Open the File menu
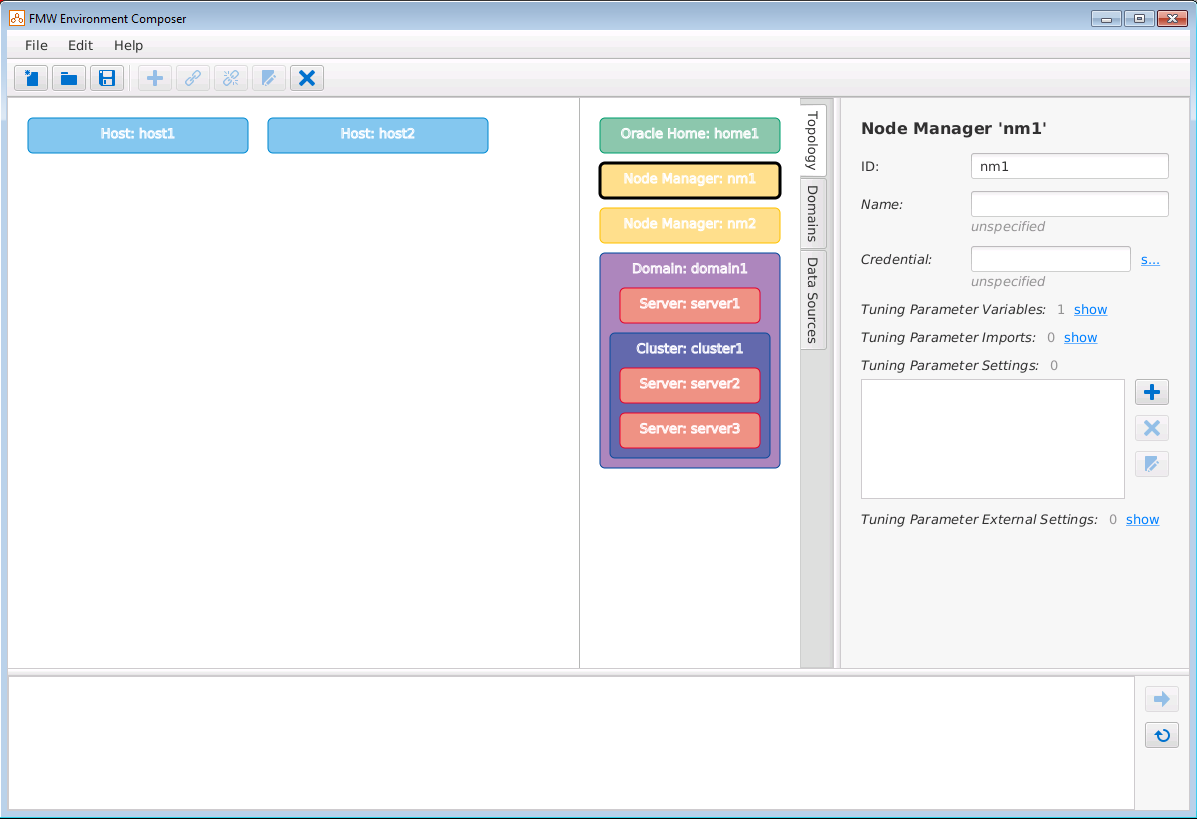 click(36, 45)
